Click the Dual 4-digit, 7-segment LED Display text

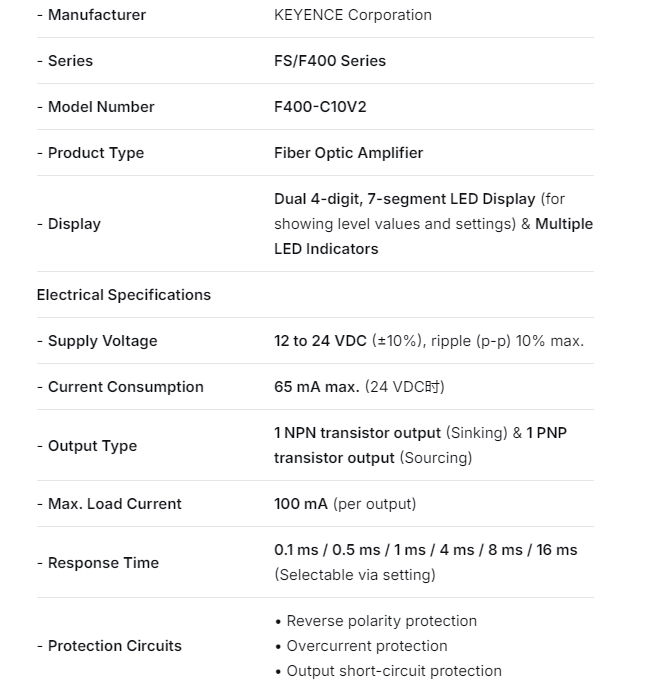coord(405,199)
